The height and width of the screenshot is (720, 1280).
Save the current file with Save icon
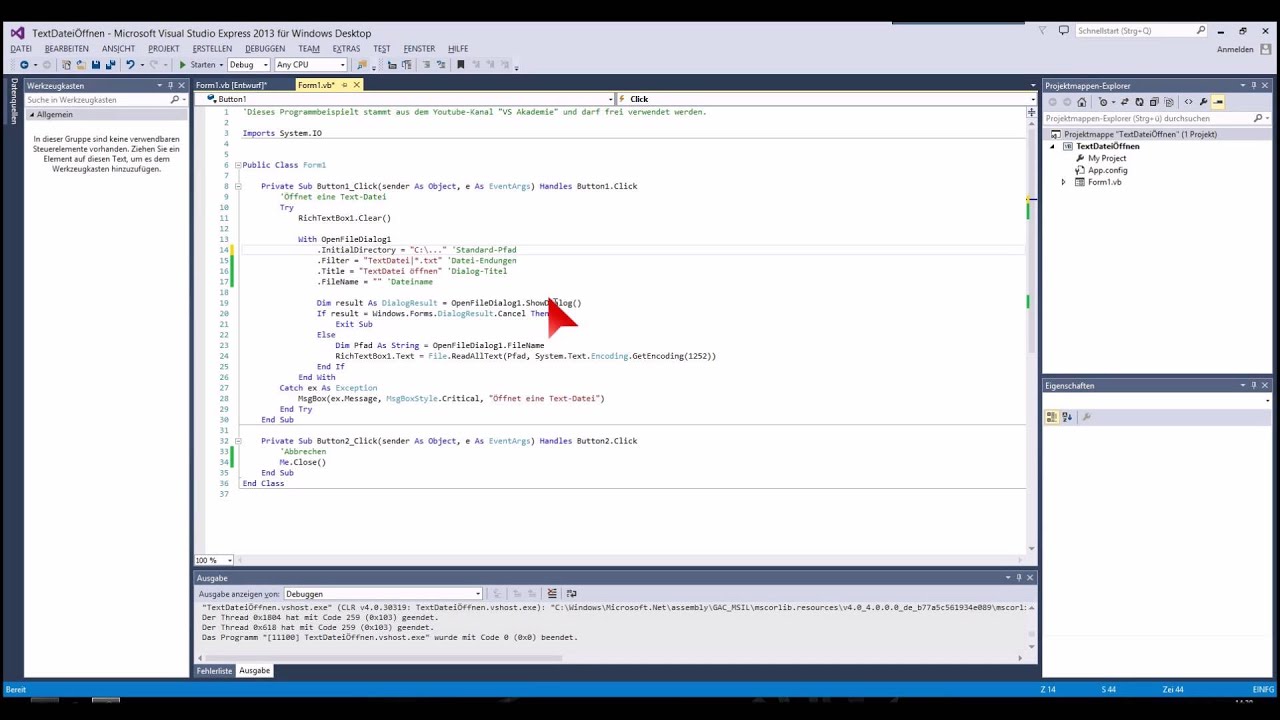click(96, 65)
